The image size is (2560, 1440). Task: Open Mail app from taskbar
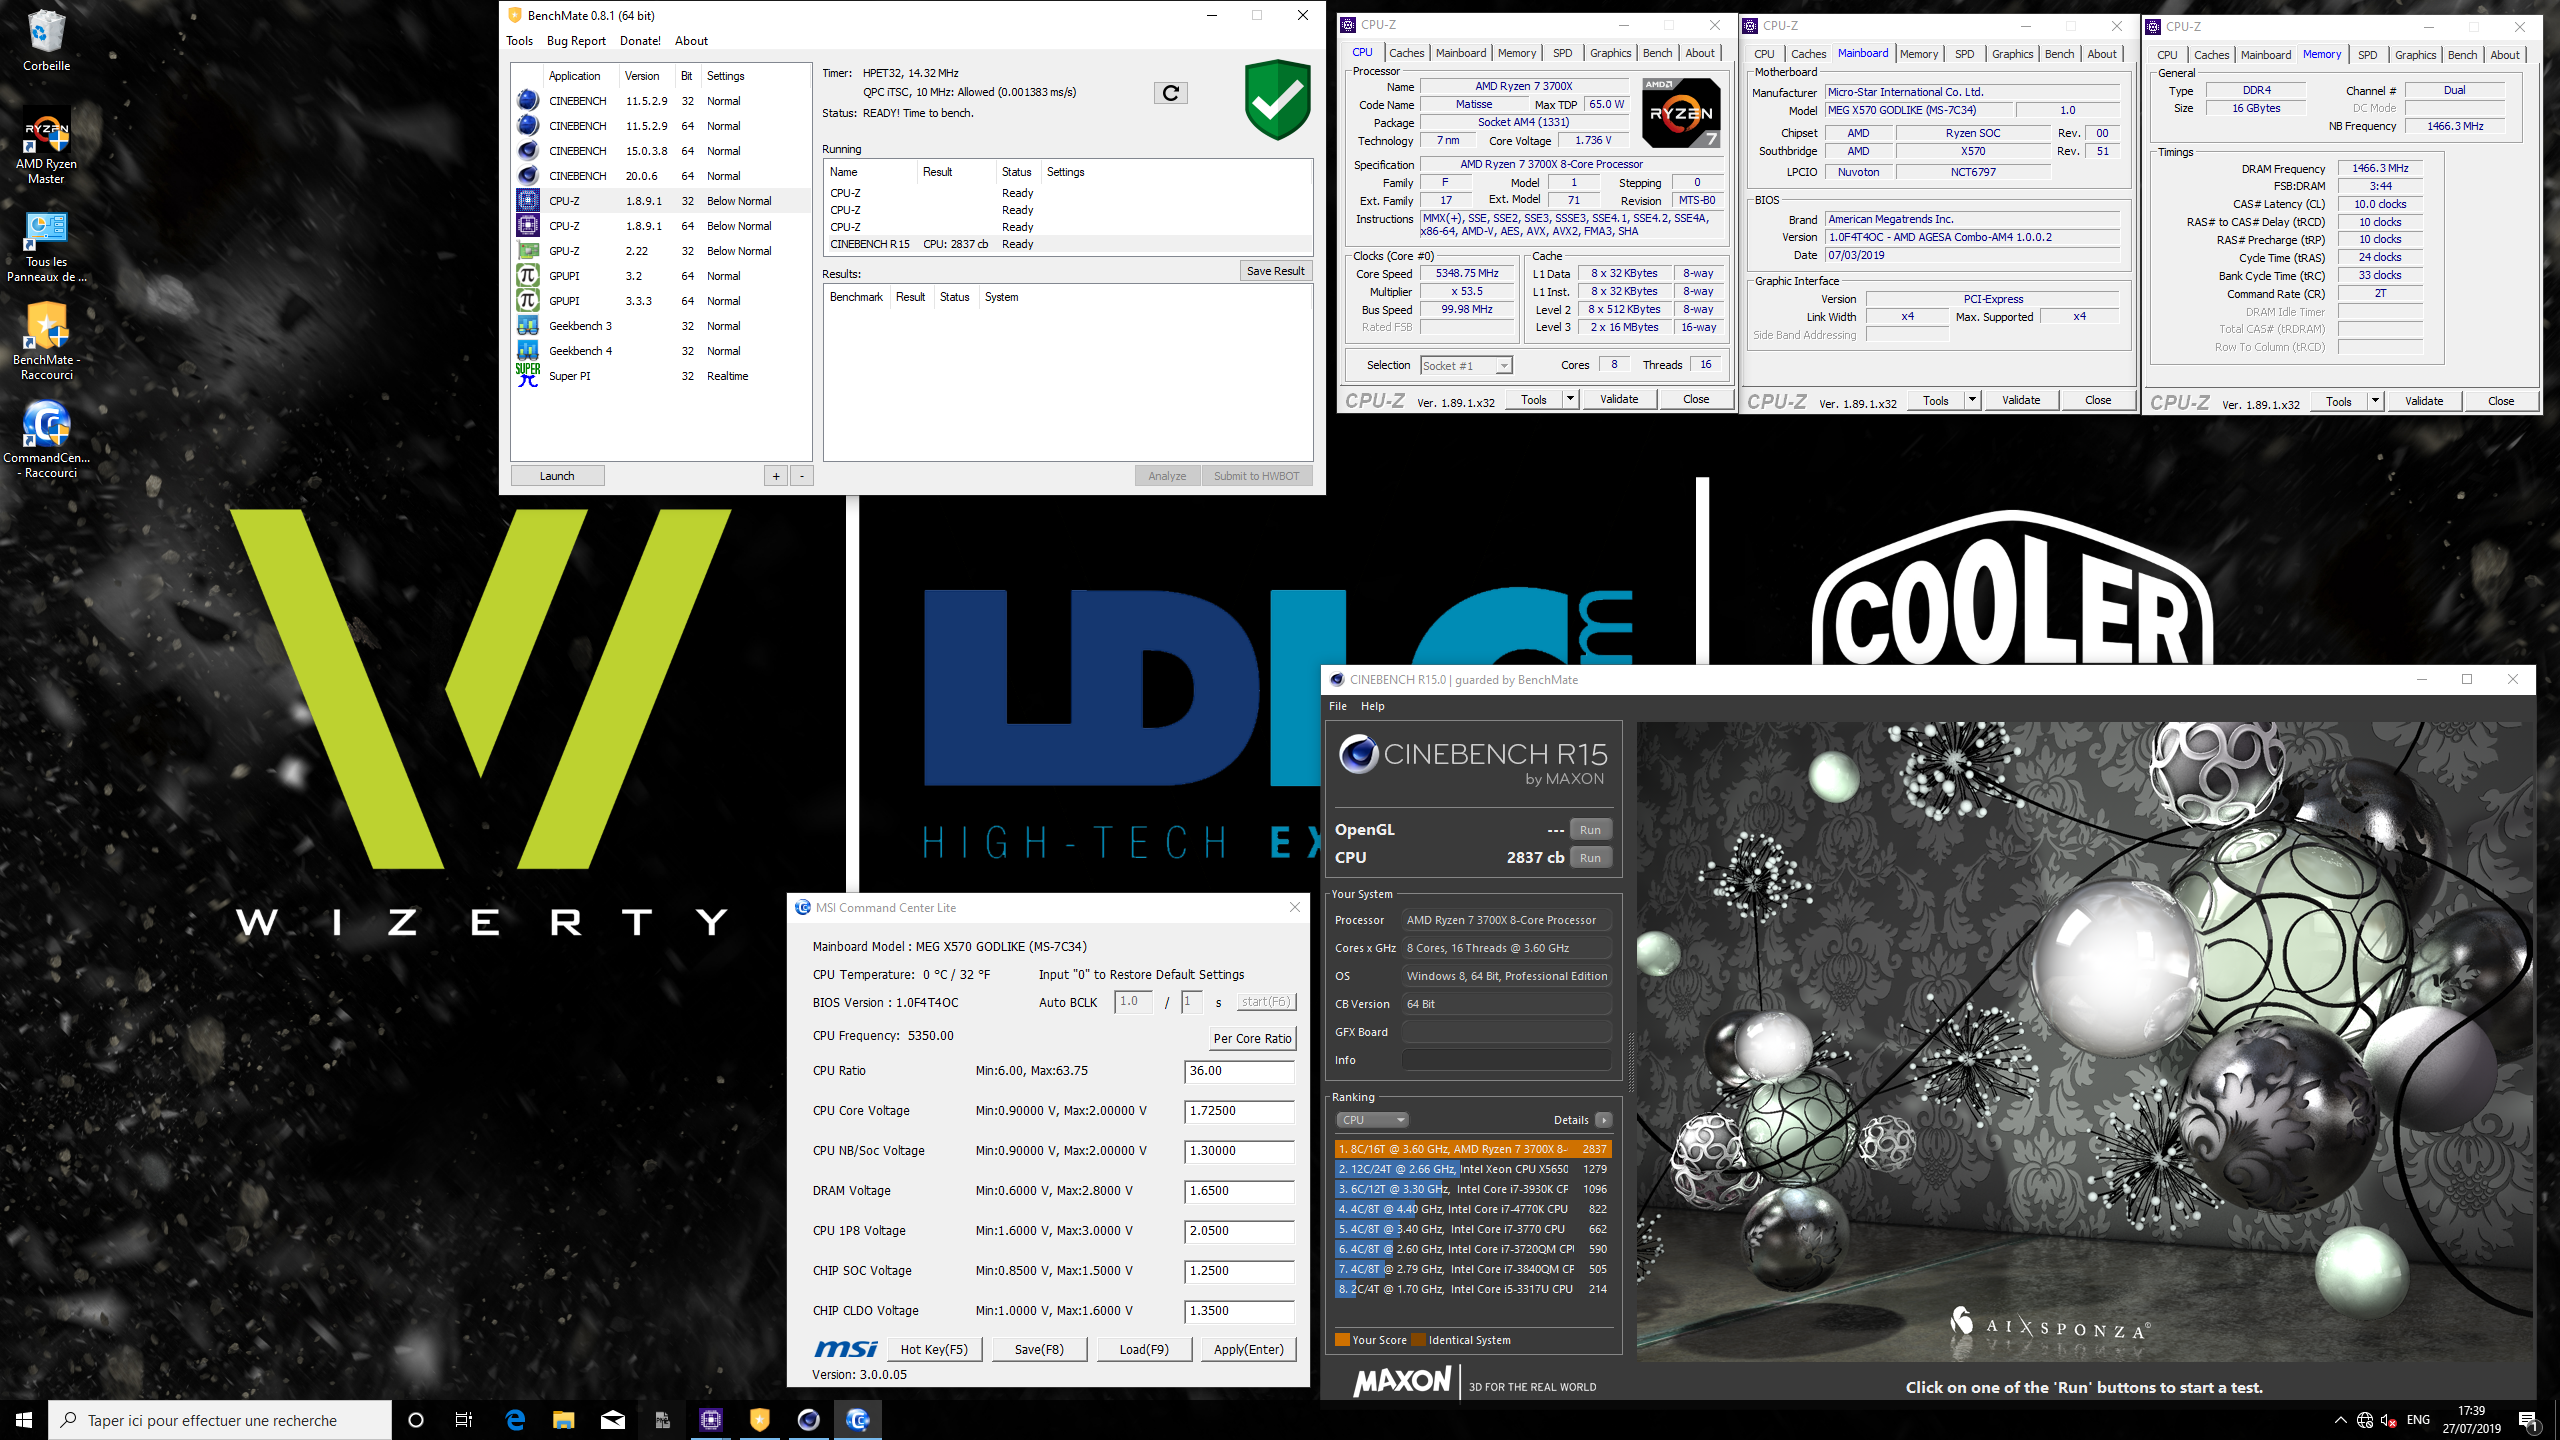click(x=613, y=1420)
